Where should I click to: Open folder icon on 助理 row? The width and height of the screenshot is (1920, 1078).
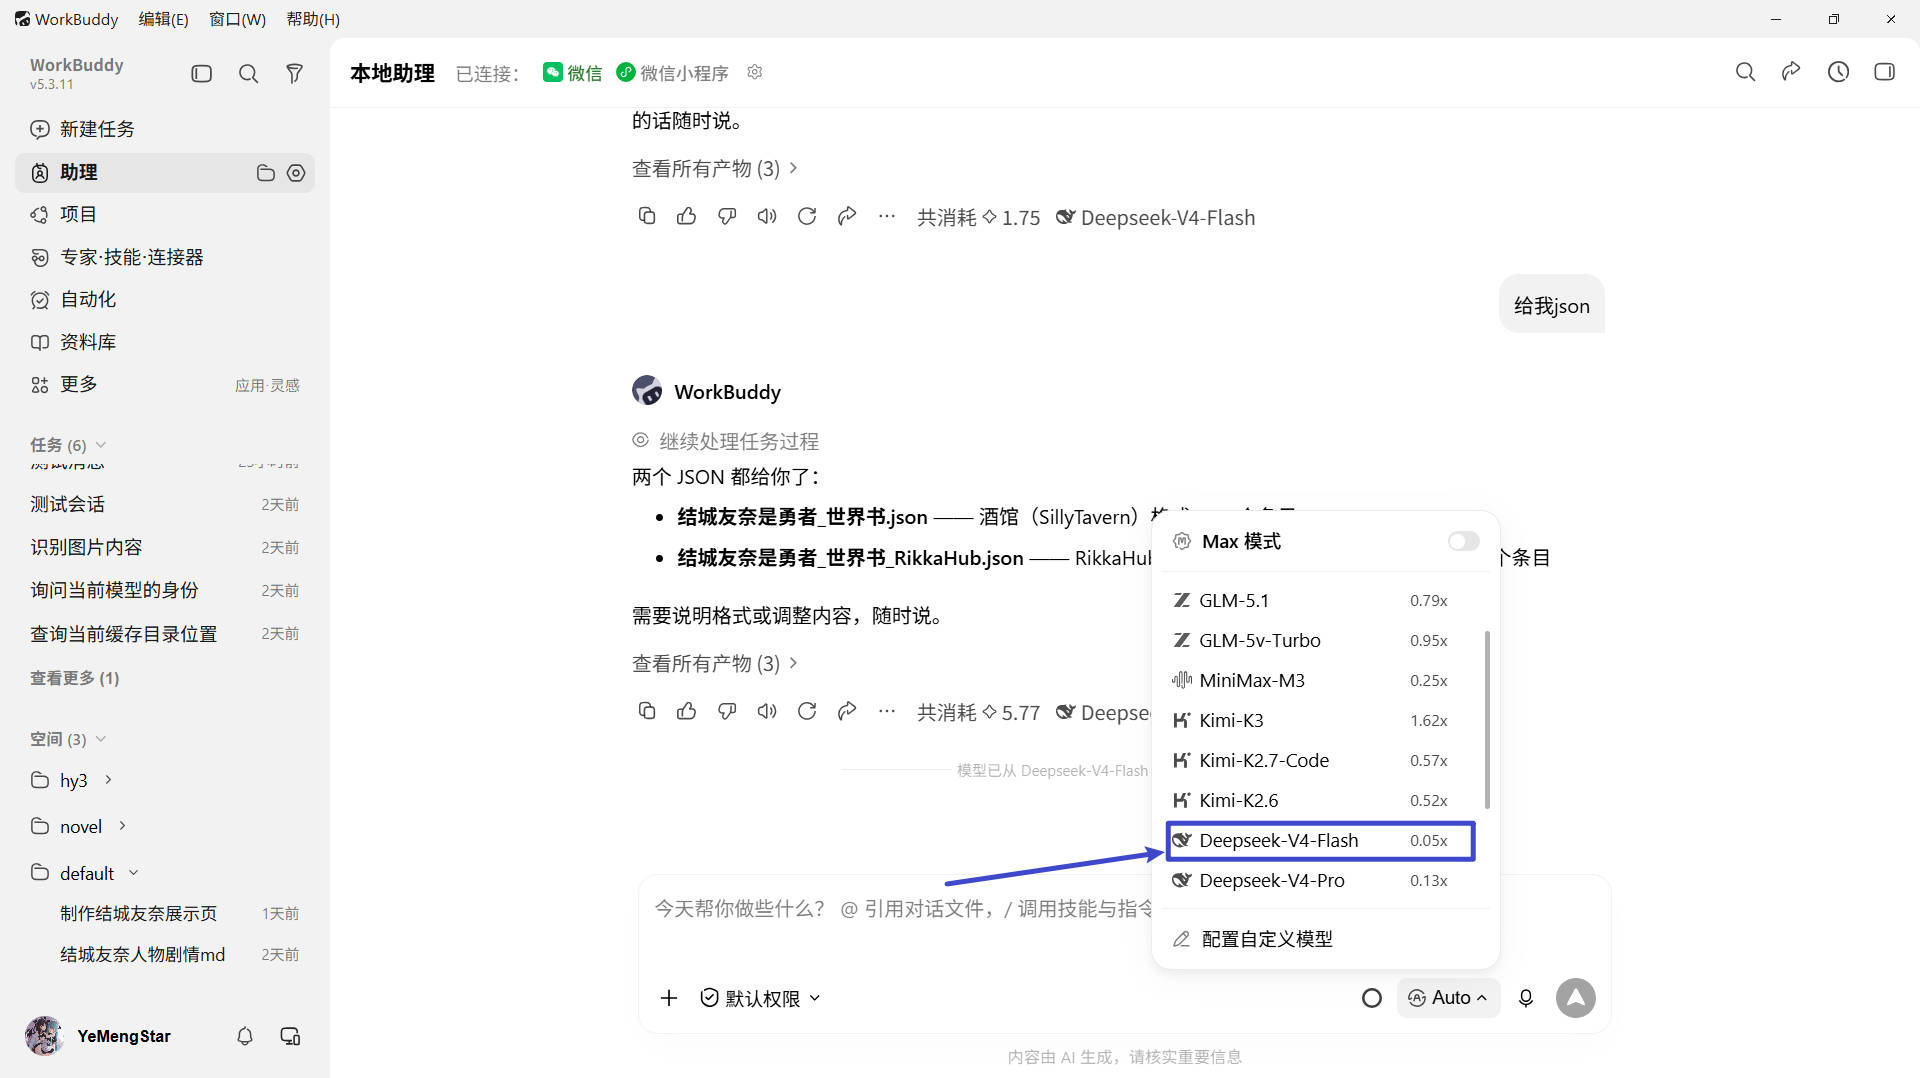[266, 173]
